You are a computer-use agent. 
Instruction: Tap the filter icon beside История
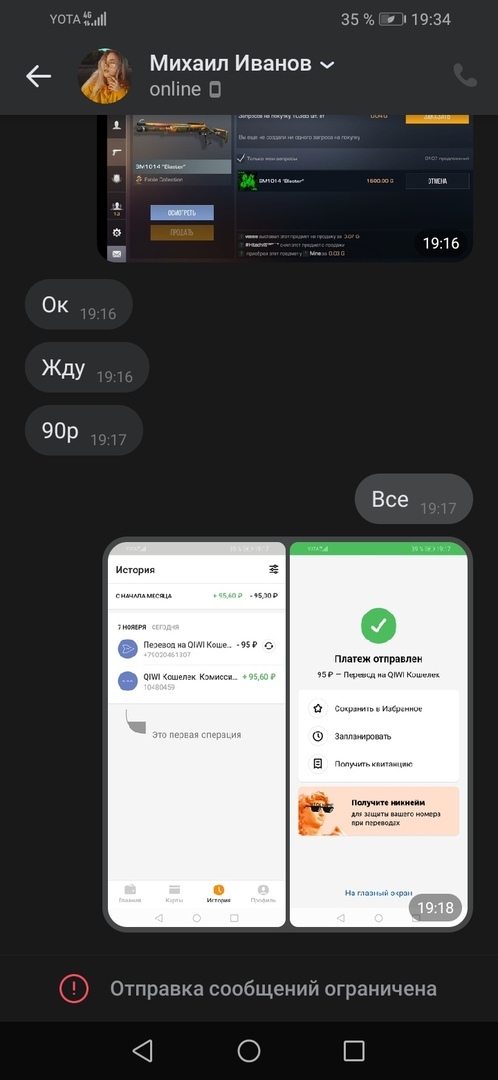273,569
